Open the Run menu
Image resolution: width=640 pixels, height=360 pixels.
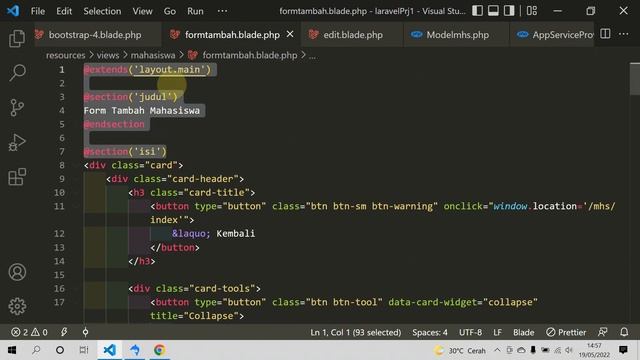click(x=195, y=11)
